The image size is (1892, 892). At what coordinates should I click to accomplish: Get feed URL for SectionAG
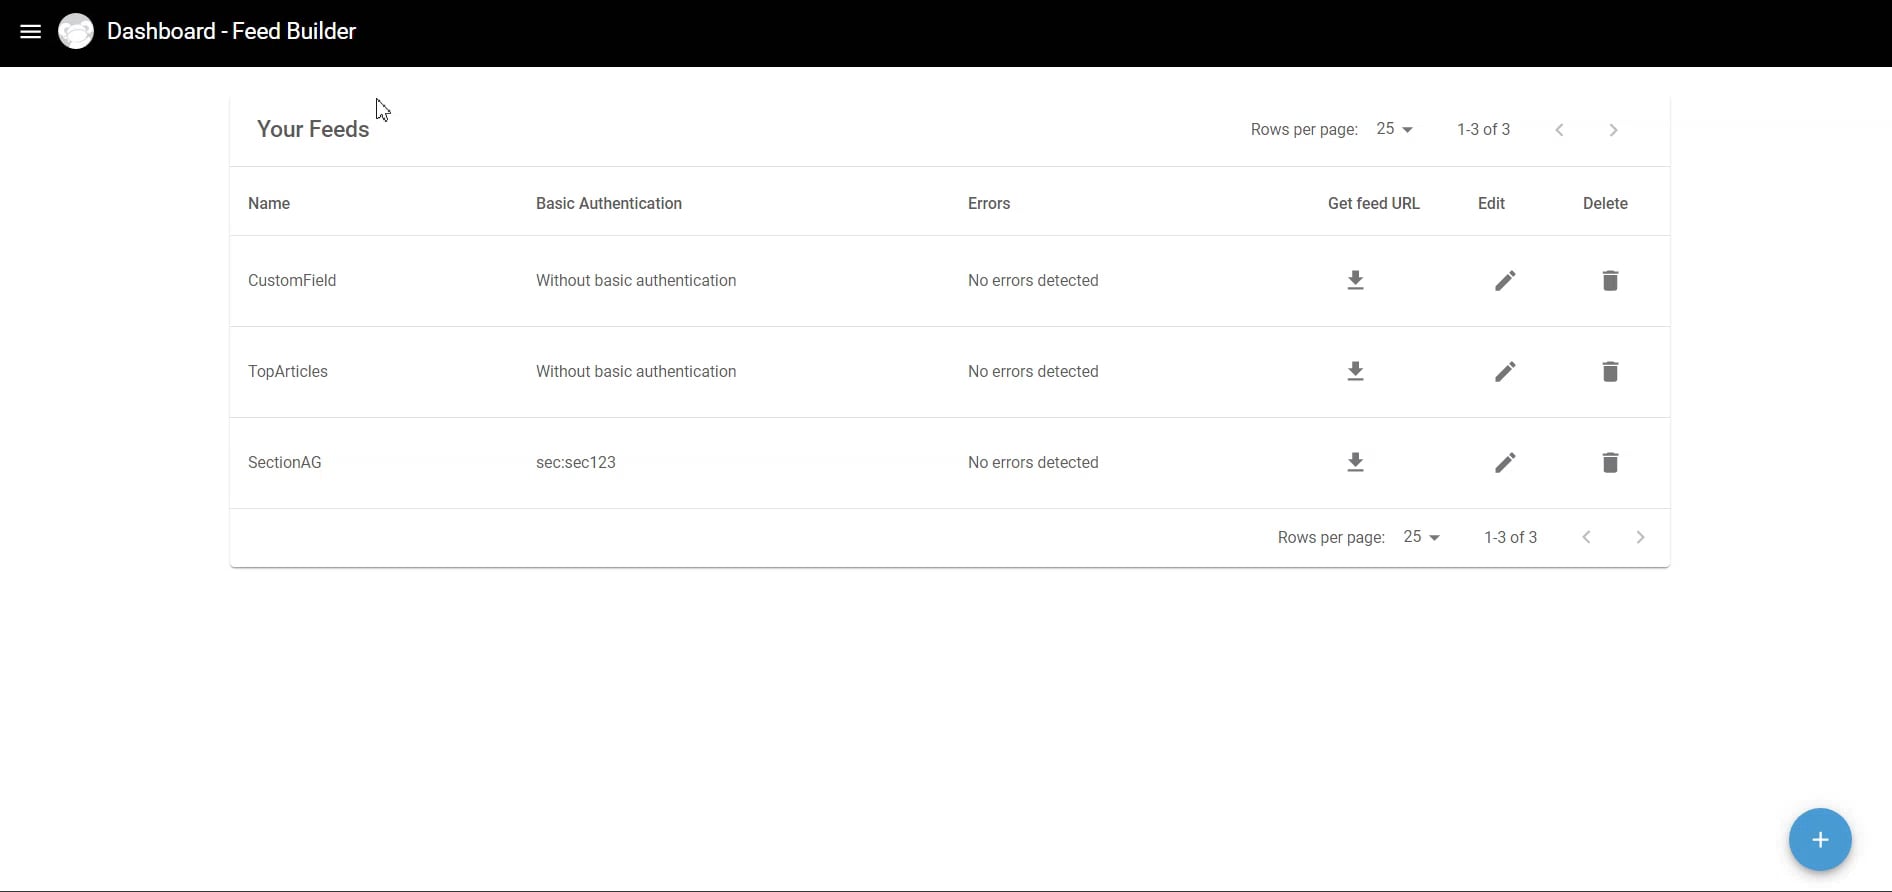[1355, 462]
